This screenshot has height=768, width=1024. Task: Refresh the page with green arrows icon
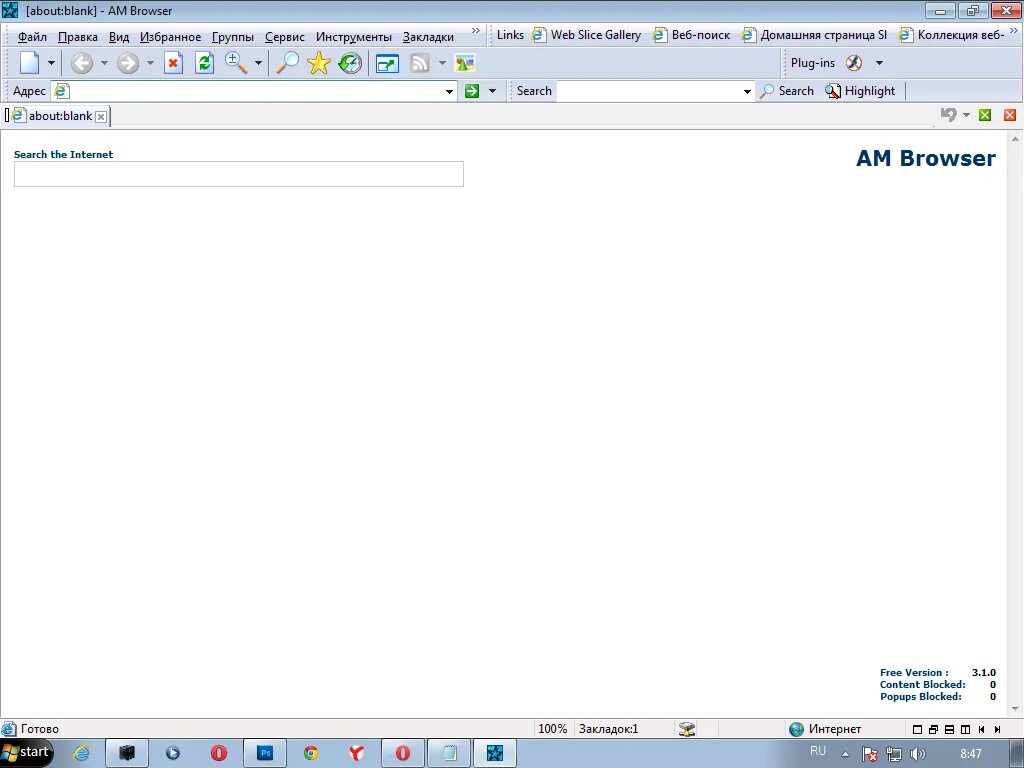(204, 63)
